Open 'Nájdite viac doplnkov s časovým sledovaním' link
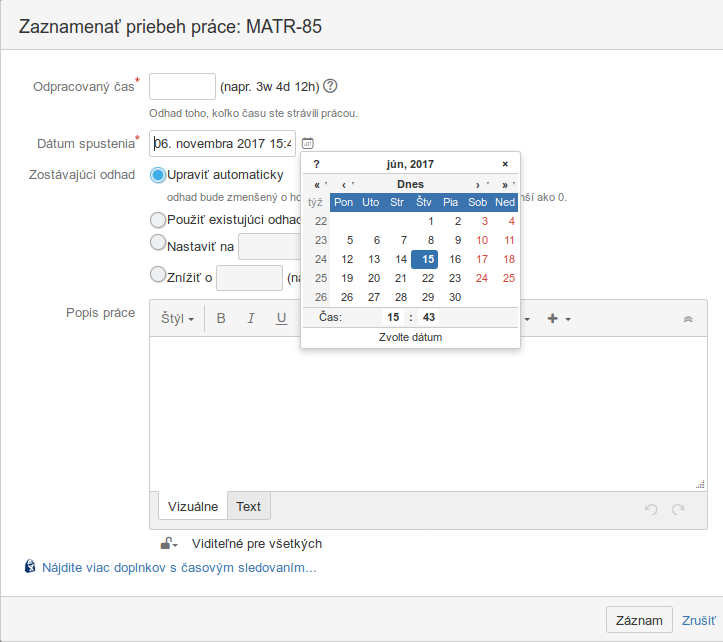The height and width of the screenshot is (642, 723). click(x=179, y=568)
